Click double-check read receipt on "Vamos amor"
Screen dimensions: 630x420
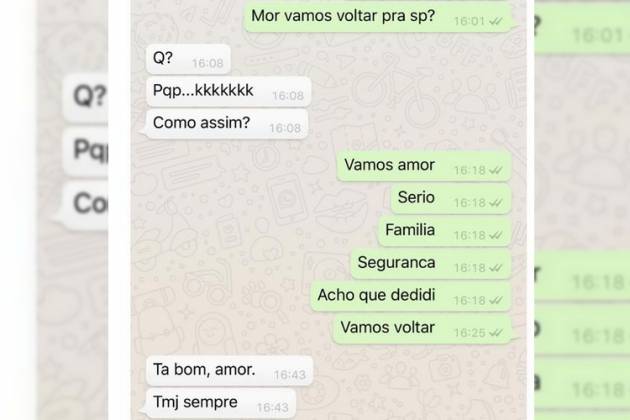[x=496, y=170]
